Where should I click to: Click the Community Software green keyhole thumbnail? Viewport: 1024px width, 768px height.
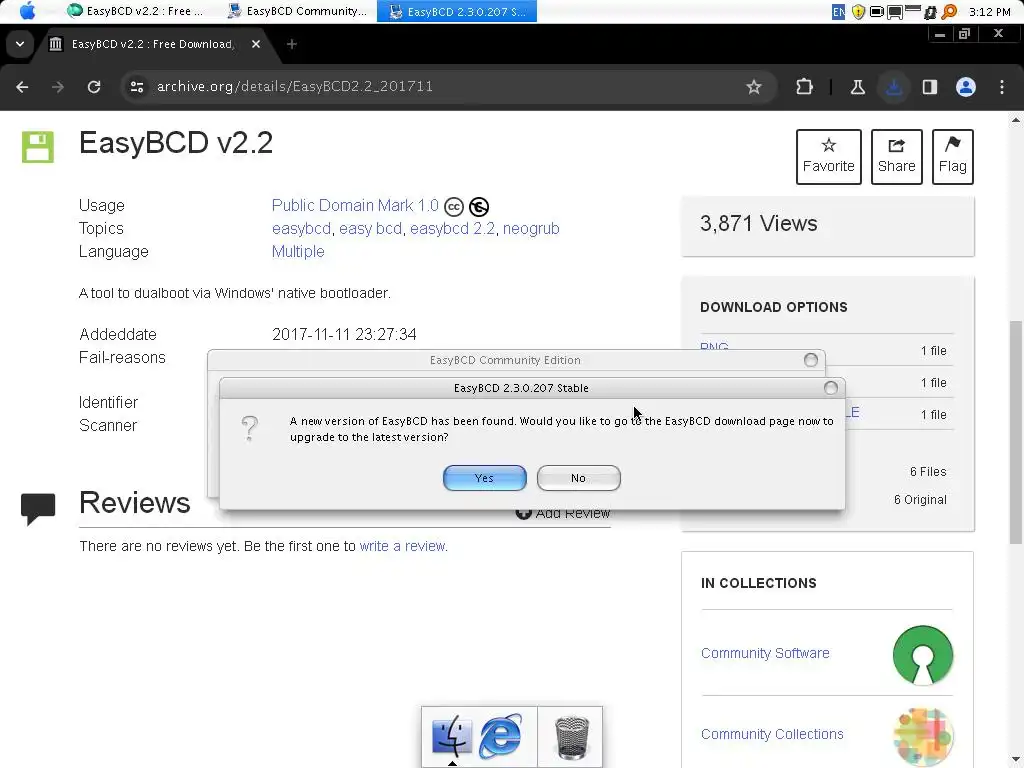click(923, 655)
